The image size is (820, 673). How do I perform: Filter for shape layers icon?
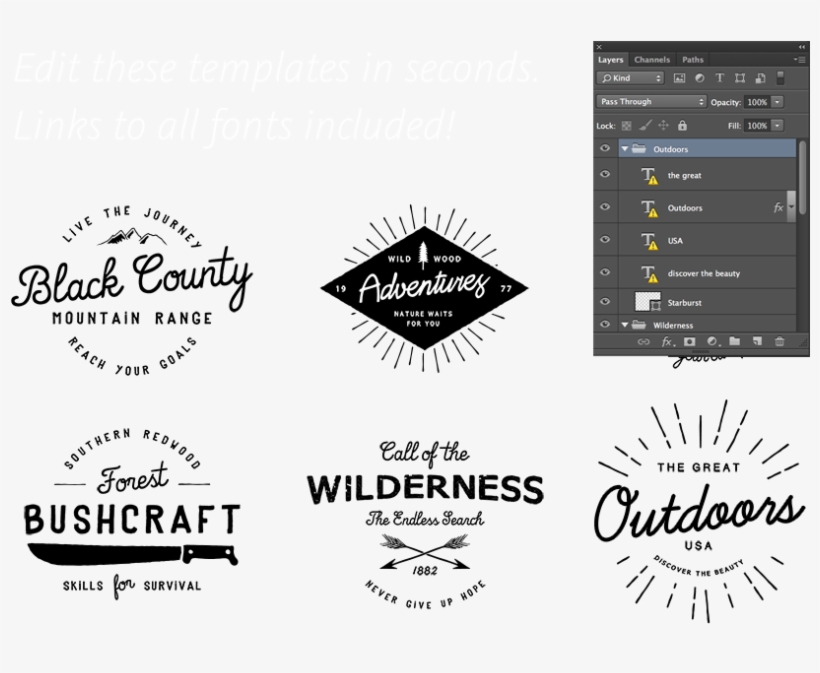coord(739,78)
